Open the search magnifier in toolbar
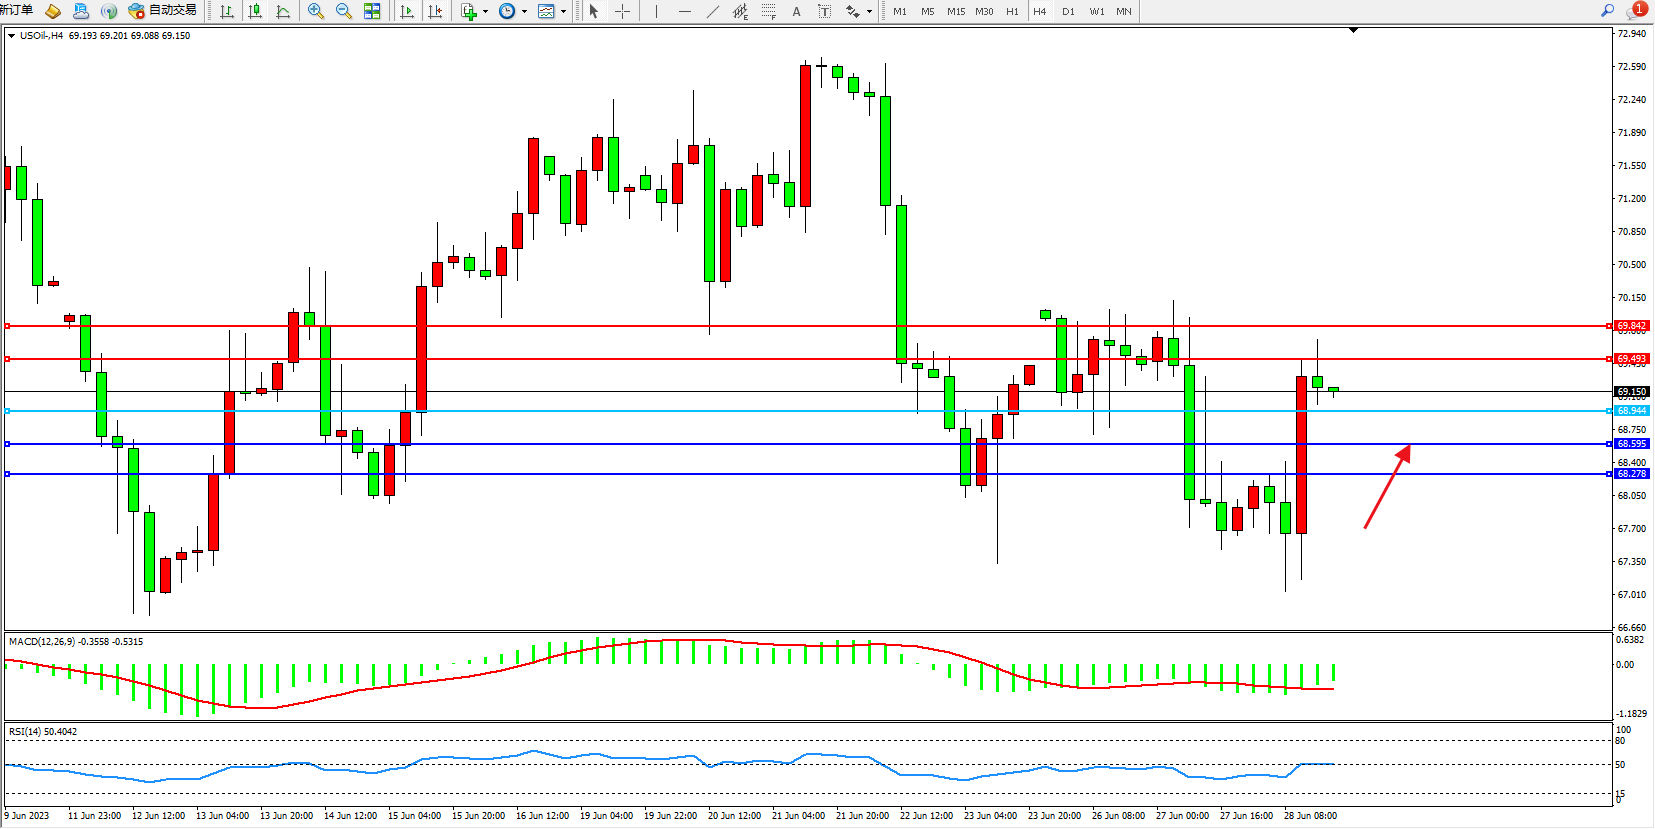Viewport: 1655px width, 829px height. pos(1607,10)
